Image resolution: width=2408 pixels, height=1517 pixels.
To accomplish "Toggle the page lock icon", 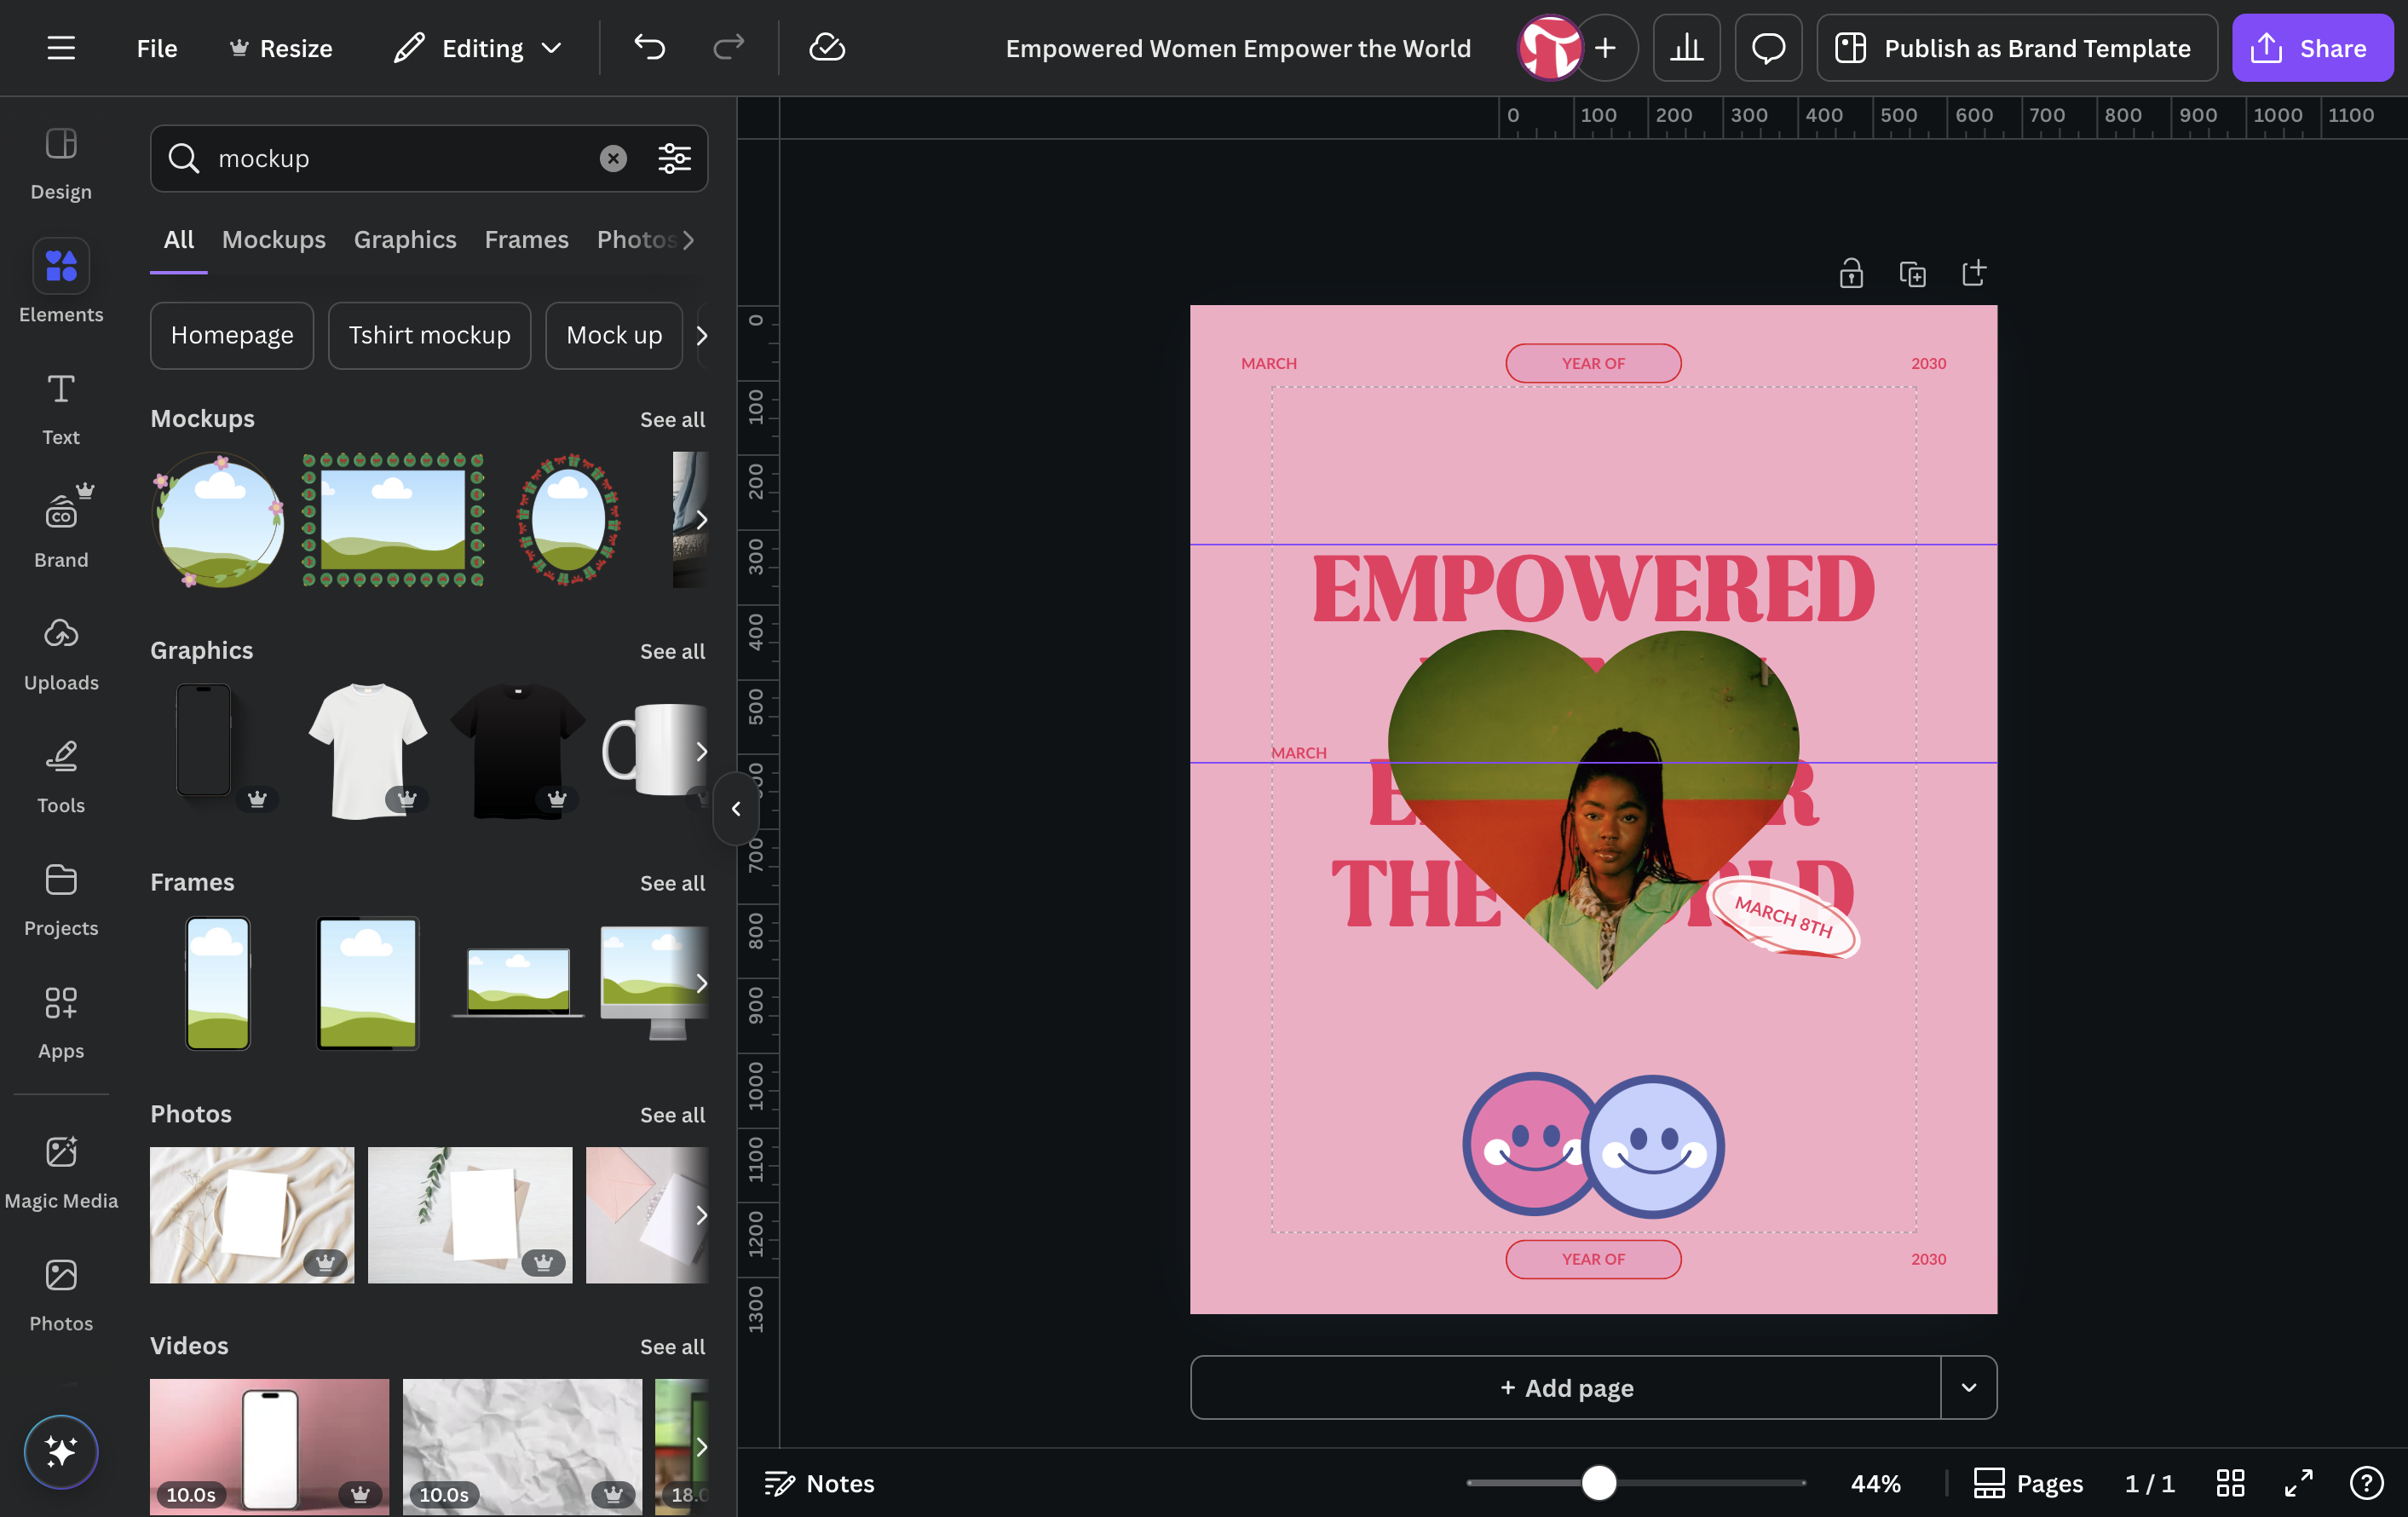I will point(1851,274).
